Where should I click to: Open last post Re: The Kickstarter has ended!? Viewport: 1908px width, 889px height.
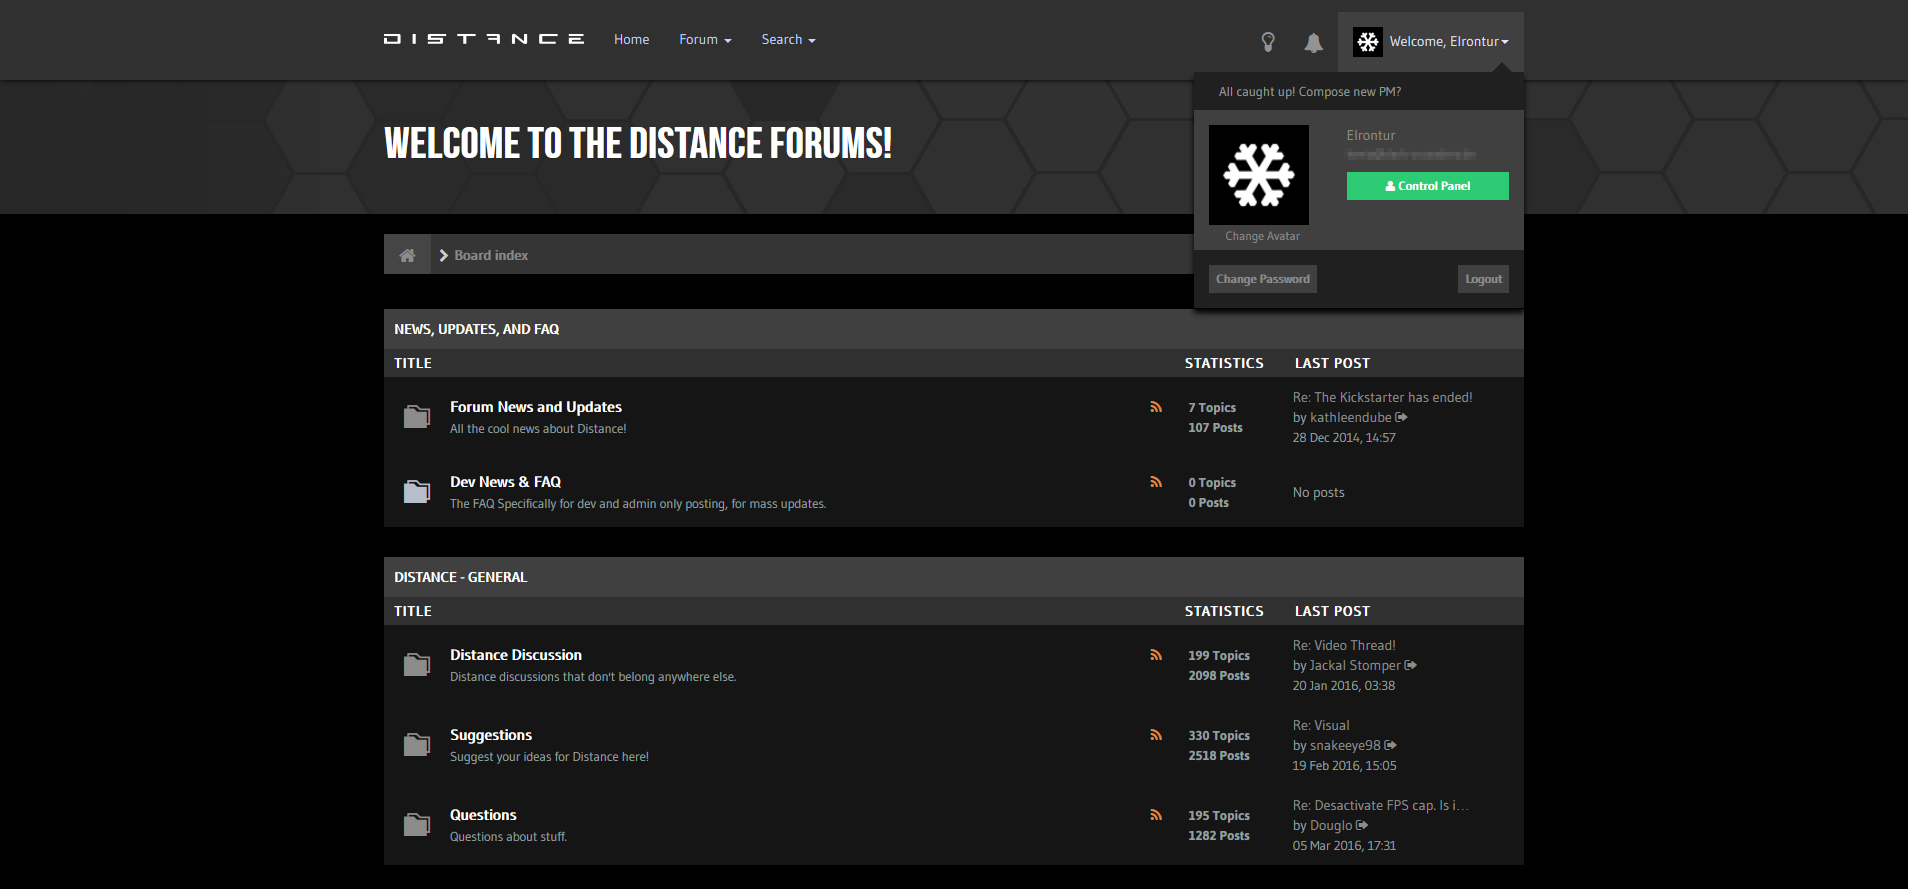pos(1382,397)
